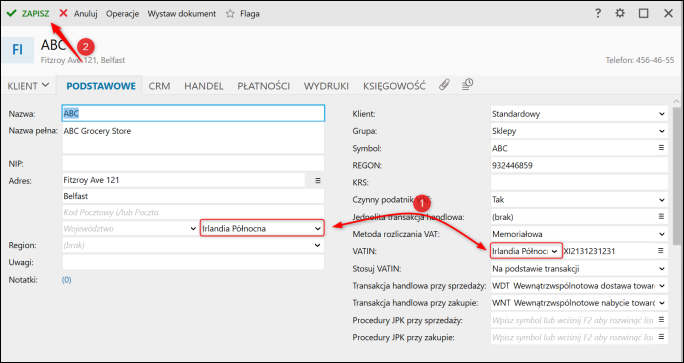Open the Notatki (0) link
This screenshot has height=363, width=684.
tap(67, 280)
